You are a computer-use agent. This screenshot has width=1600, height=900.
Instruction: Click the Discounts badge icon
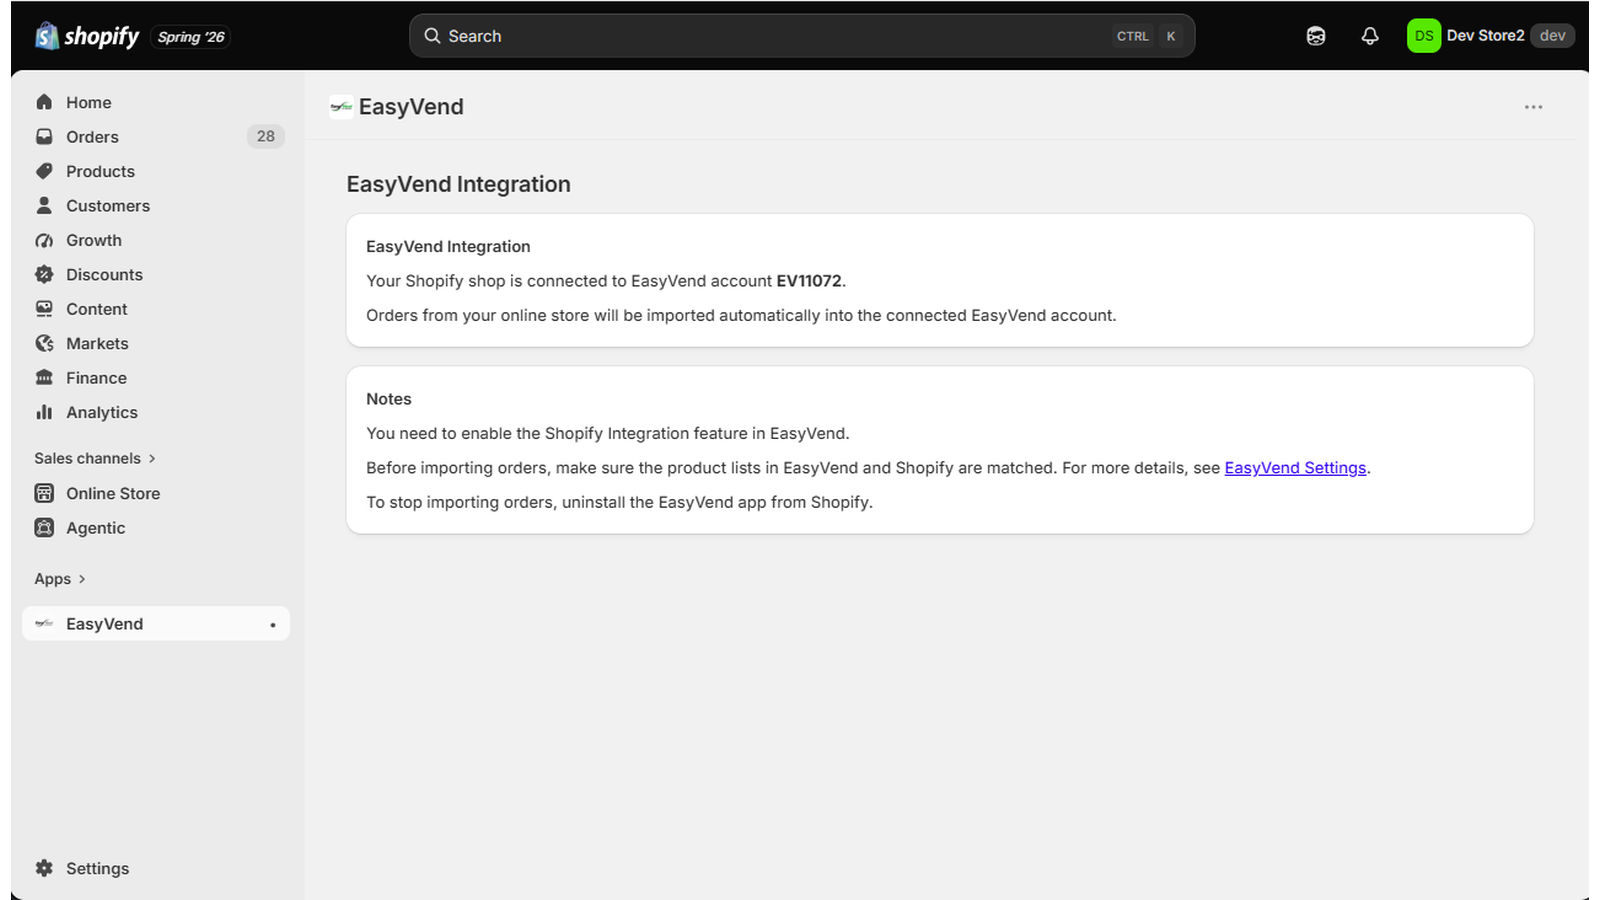44,275
